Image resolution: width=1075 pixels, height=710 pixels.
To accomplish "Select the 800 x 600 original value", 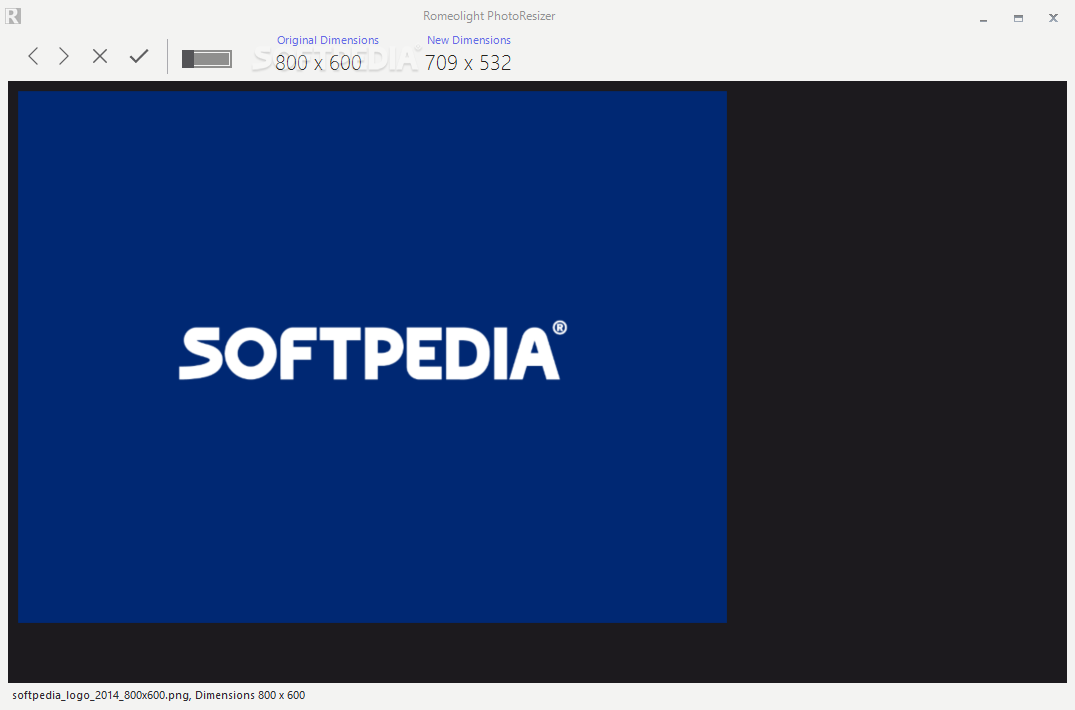I will coord(318,63).
